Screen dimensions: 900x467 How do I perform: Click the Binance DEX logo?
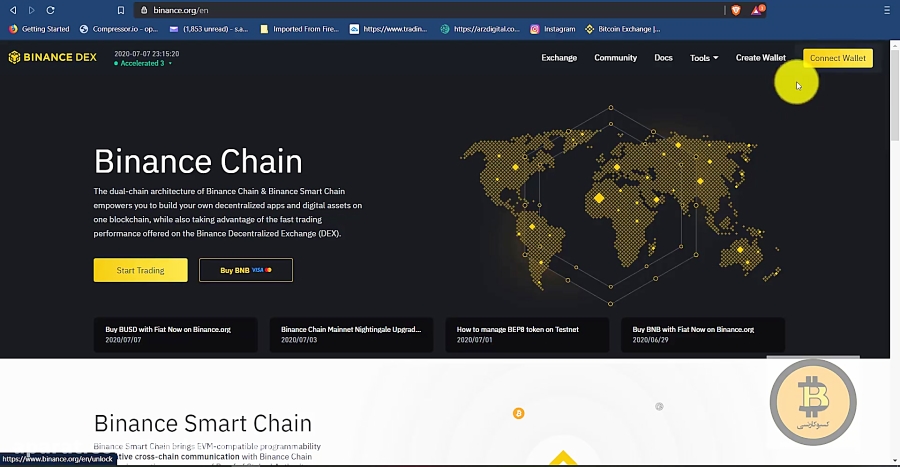52,57
